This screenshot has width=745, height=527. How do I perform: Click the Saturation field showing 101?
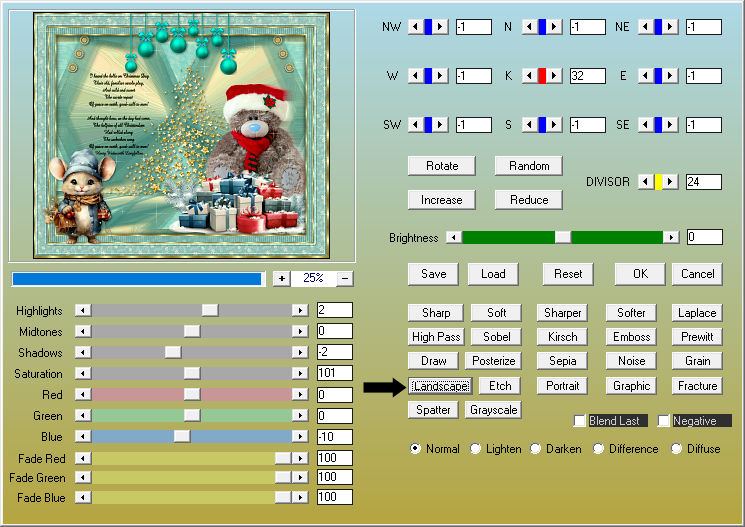335,373
